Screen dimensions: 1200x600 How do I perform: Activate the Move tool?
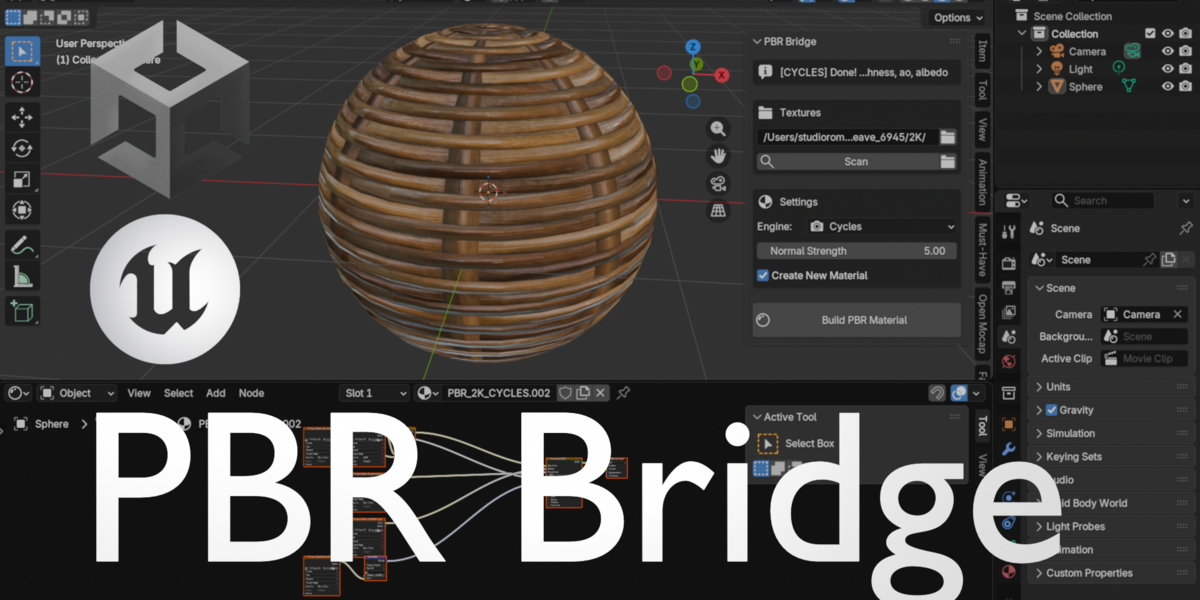pos(22,117)
